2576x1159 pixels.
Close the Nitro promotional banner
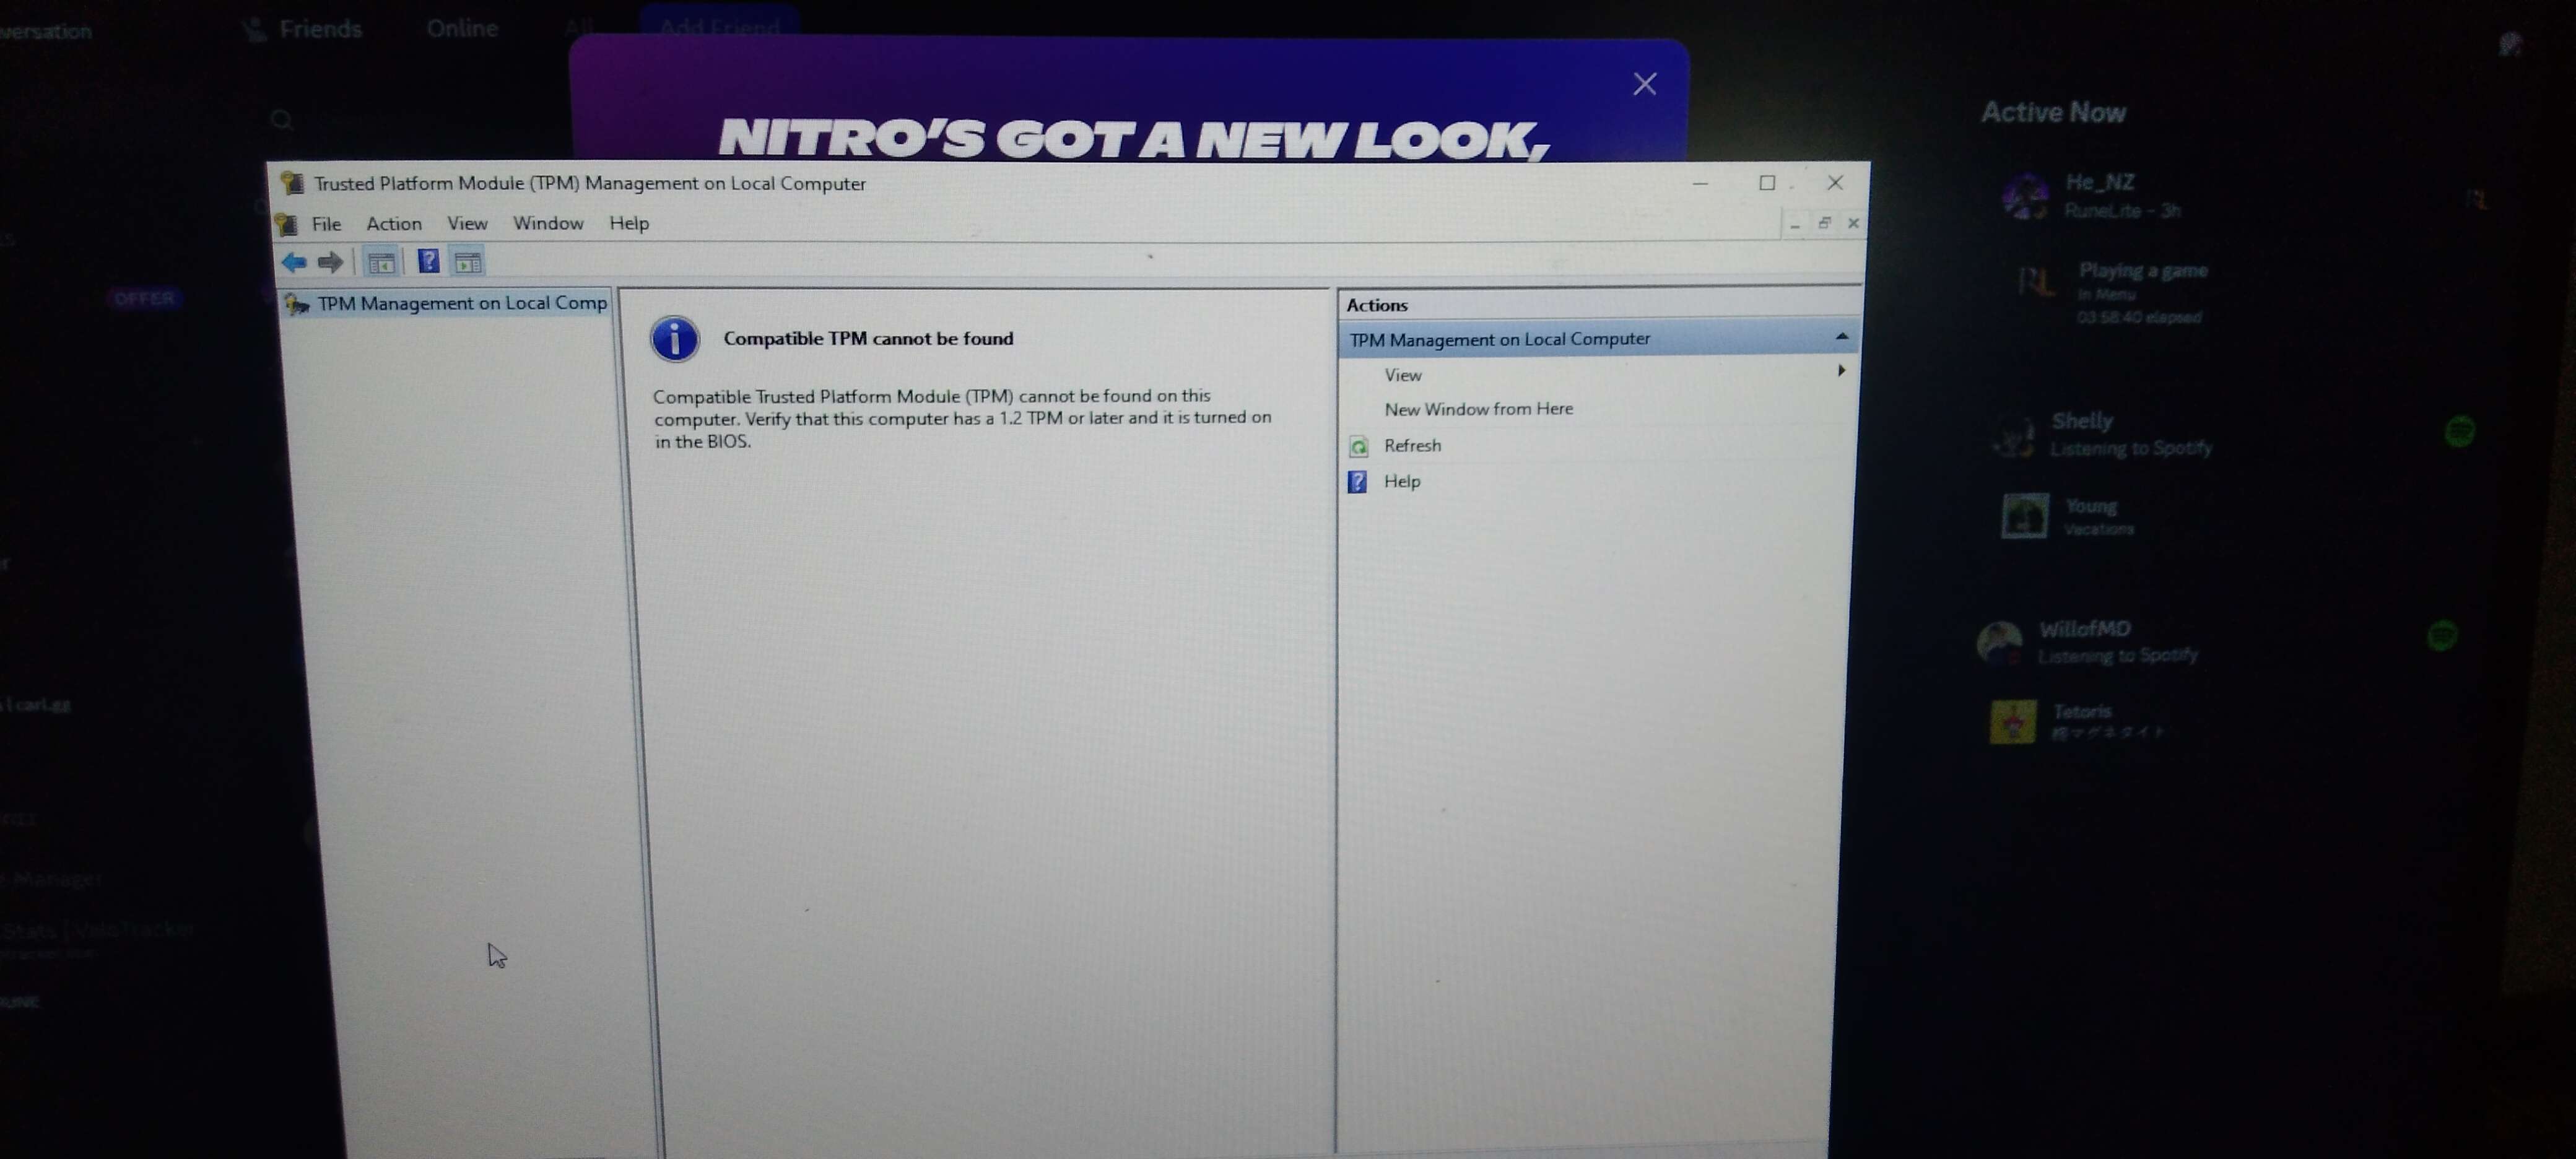point(1644,84)
